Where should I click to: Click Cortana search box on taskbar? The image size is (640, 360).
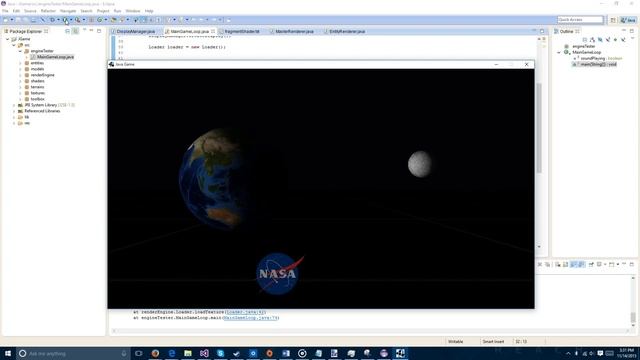pos(73,353)
